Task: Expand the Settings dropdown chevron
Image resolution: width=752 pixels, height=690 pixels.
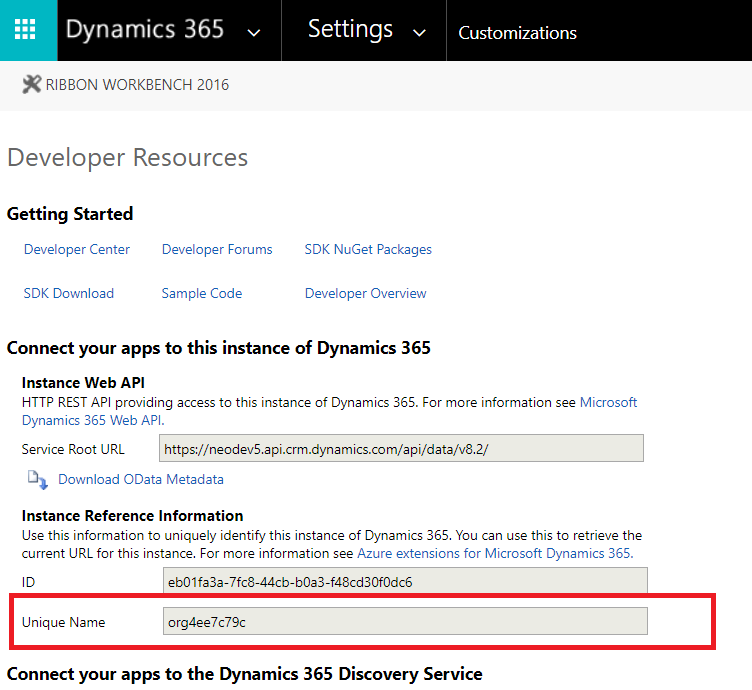Action: (x=419, y=33)
